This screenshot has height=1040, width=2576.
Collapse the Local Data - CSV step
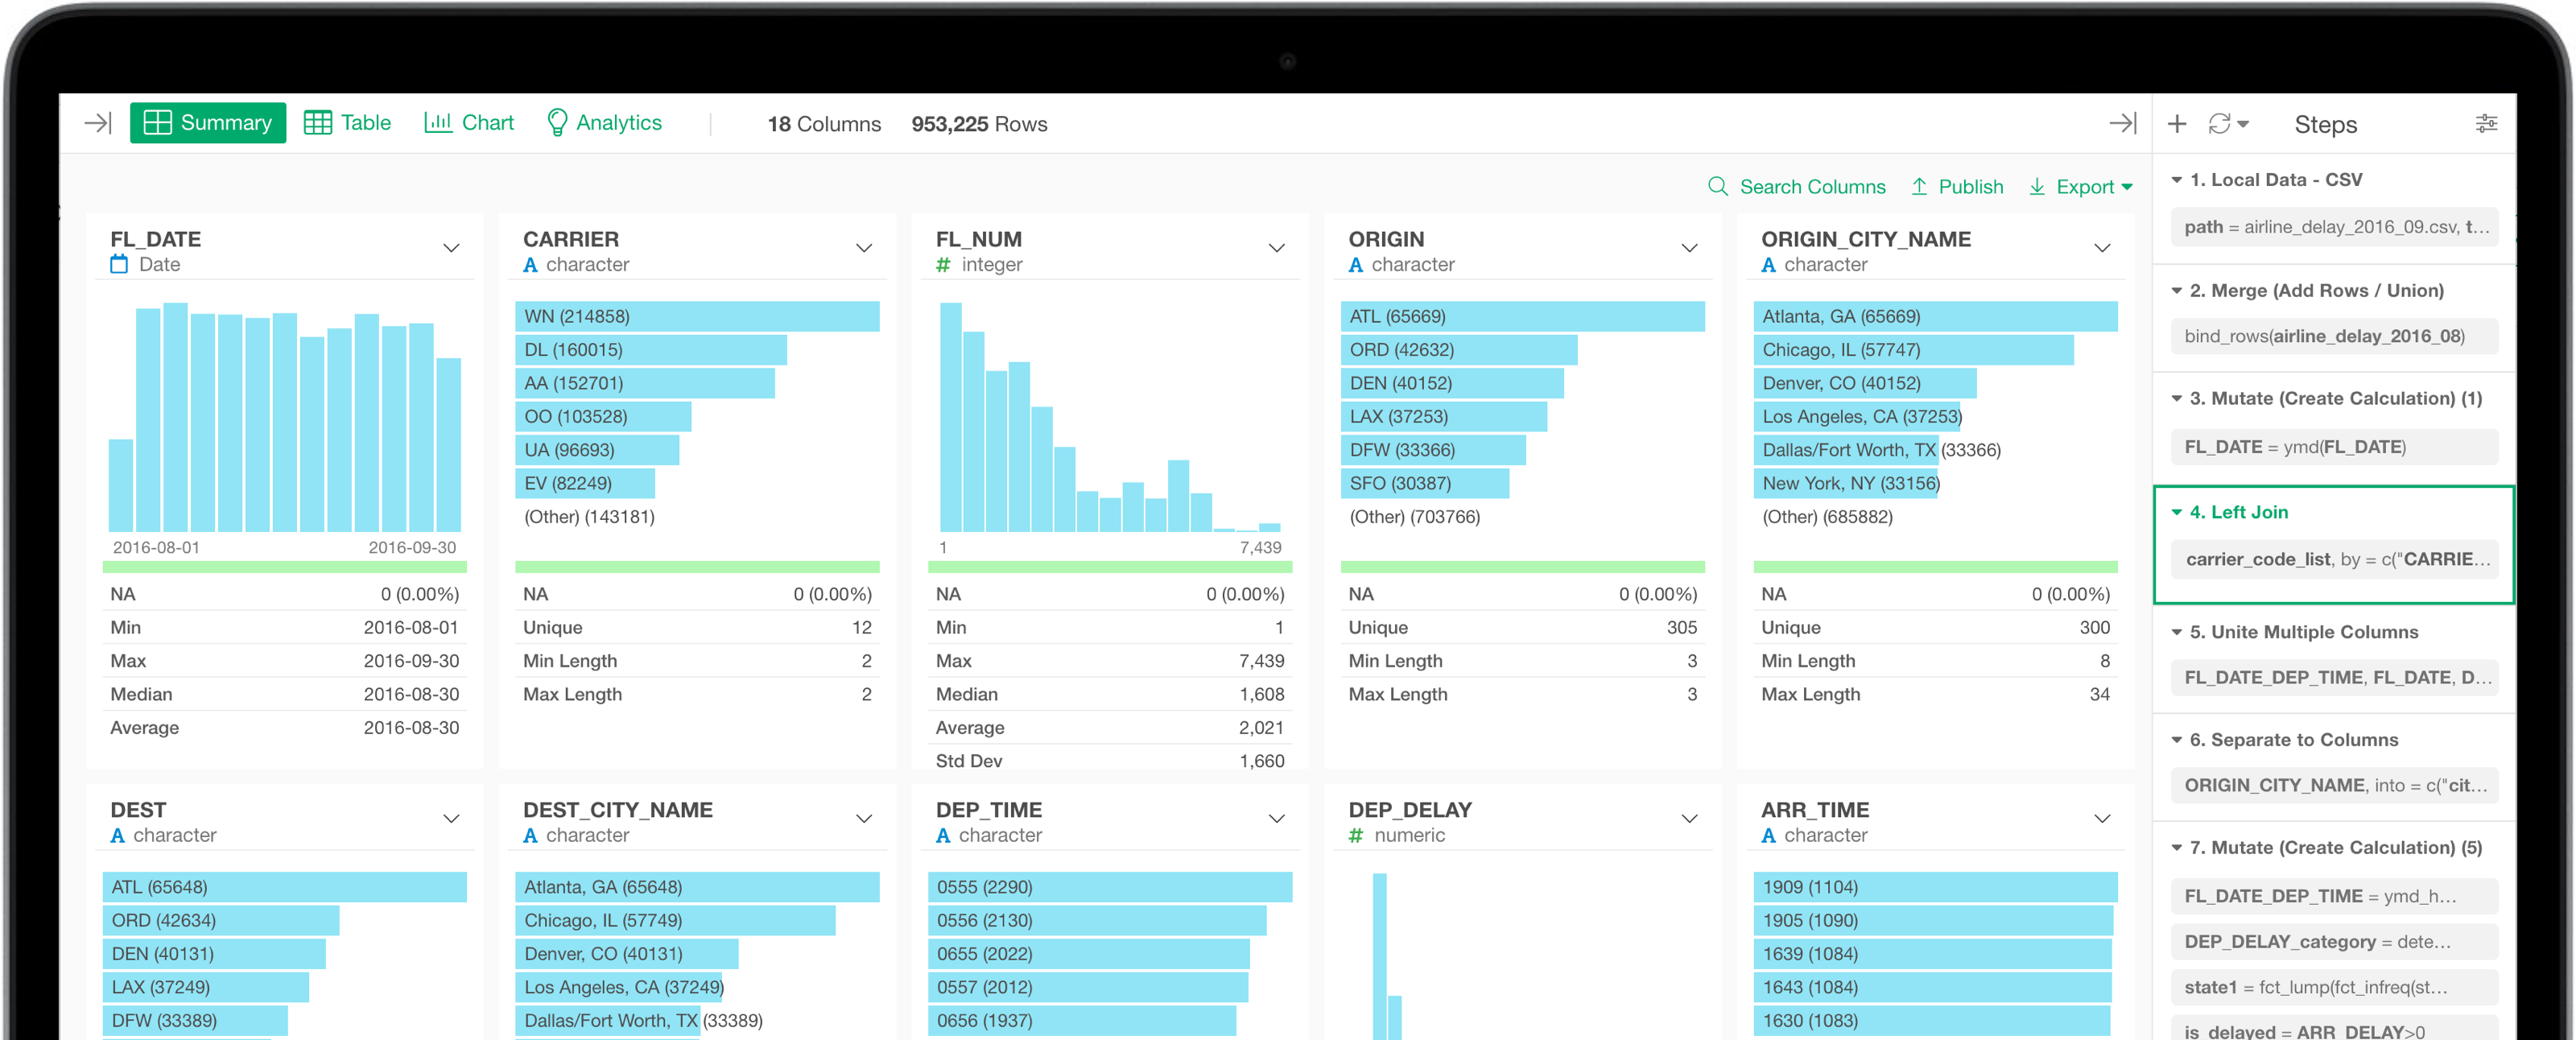[2176, 180]
